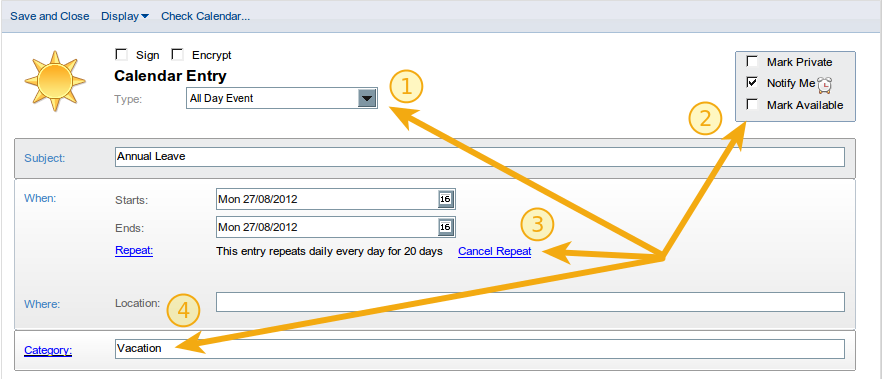
Task: Open the Type dropdown arrow
Action: click(367, 98)
